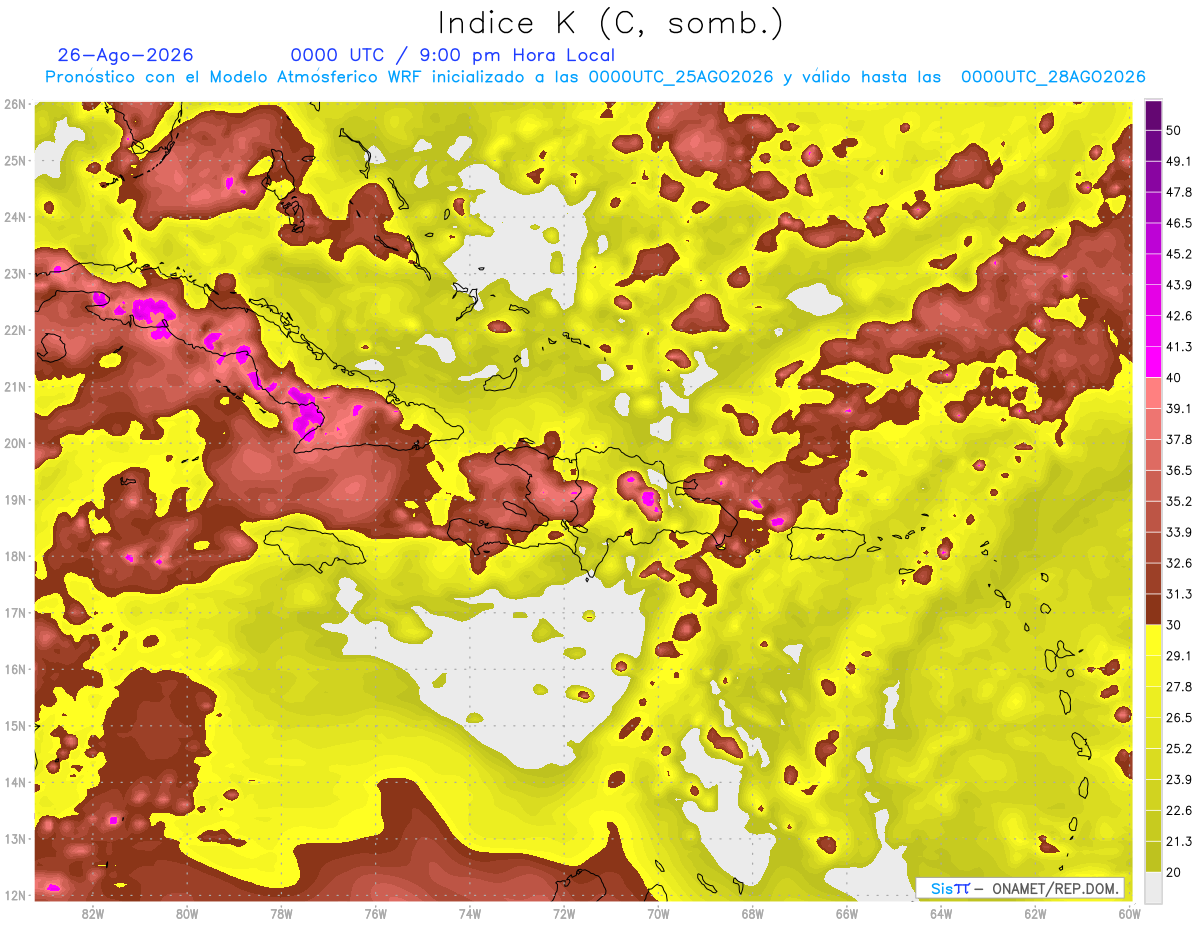Click latitude axis label "14N"

click(x=15, y=783)
